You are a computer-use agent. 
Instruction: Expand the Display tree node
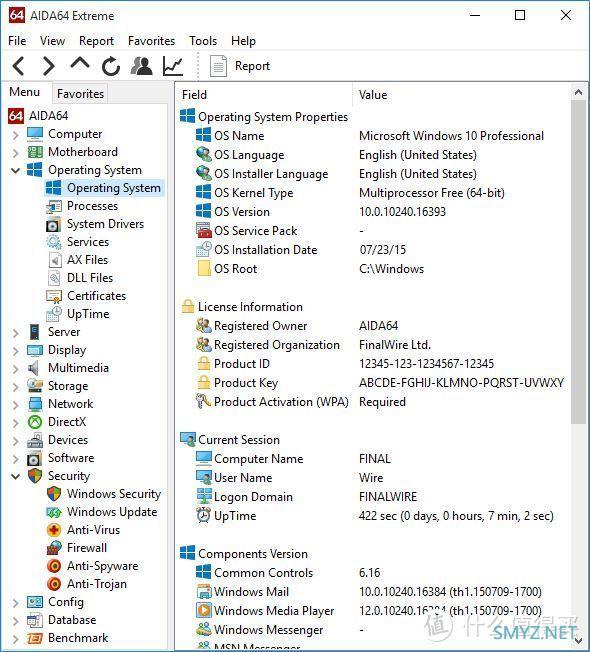pos(15,351)
